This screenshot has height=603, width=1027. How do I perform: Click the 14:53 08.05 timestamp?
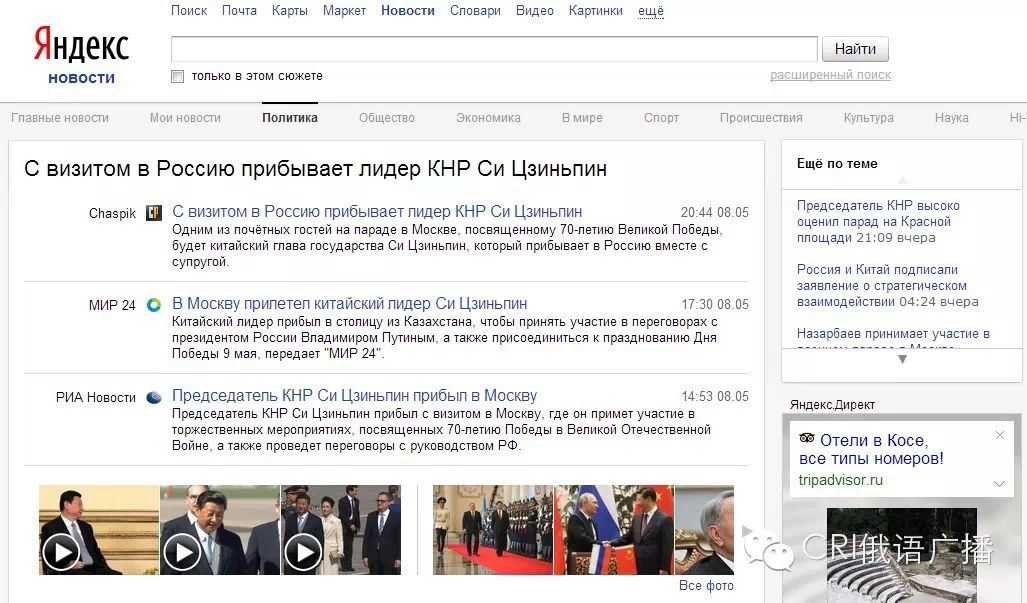(x=715, y=397)
